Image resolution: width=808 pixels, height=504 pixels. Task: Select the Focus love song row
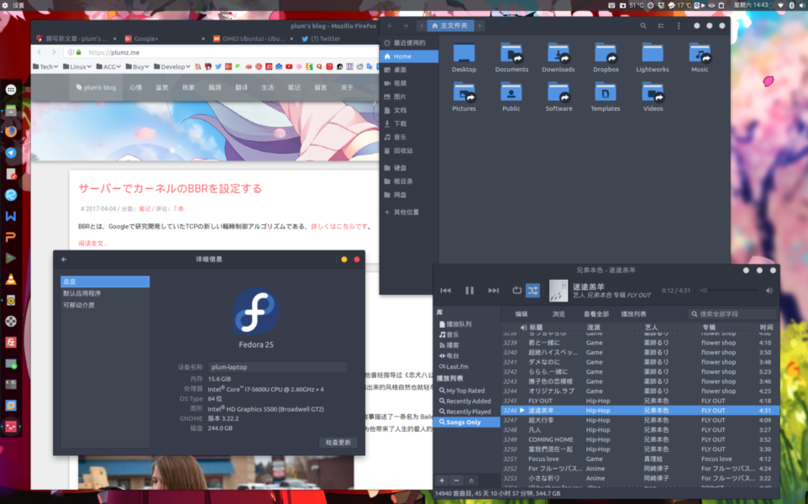(639, 459)
